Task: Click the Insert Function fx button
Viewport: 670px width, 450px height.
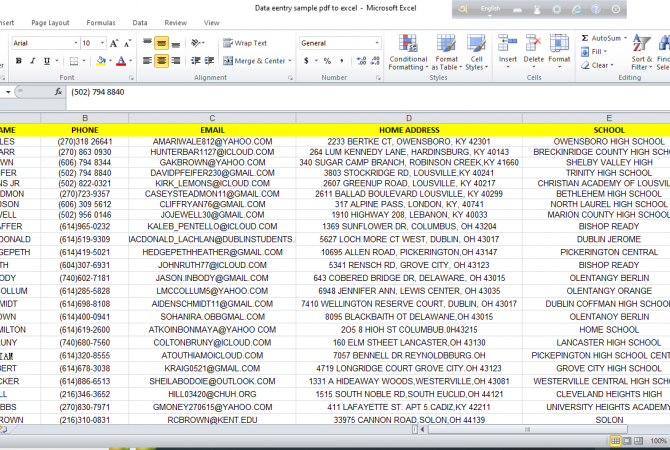Action: 59,92
